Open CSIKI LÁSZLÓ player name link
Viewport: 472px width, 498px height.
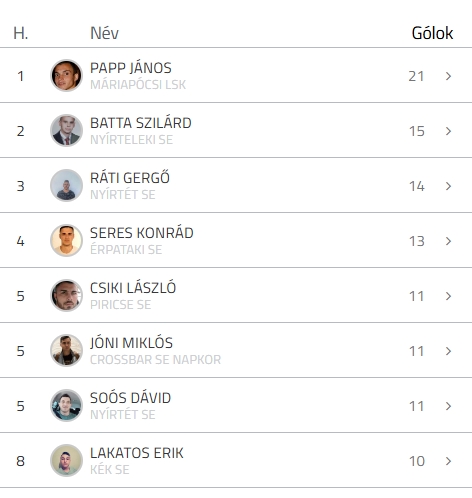click(x=133, y=288)
